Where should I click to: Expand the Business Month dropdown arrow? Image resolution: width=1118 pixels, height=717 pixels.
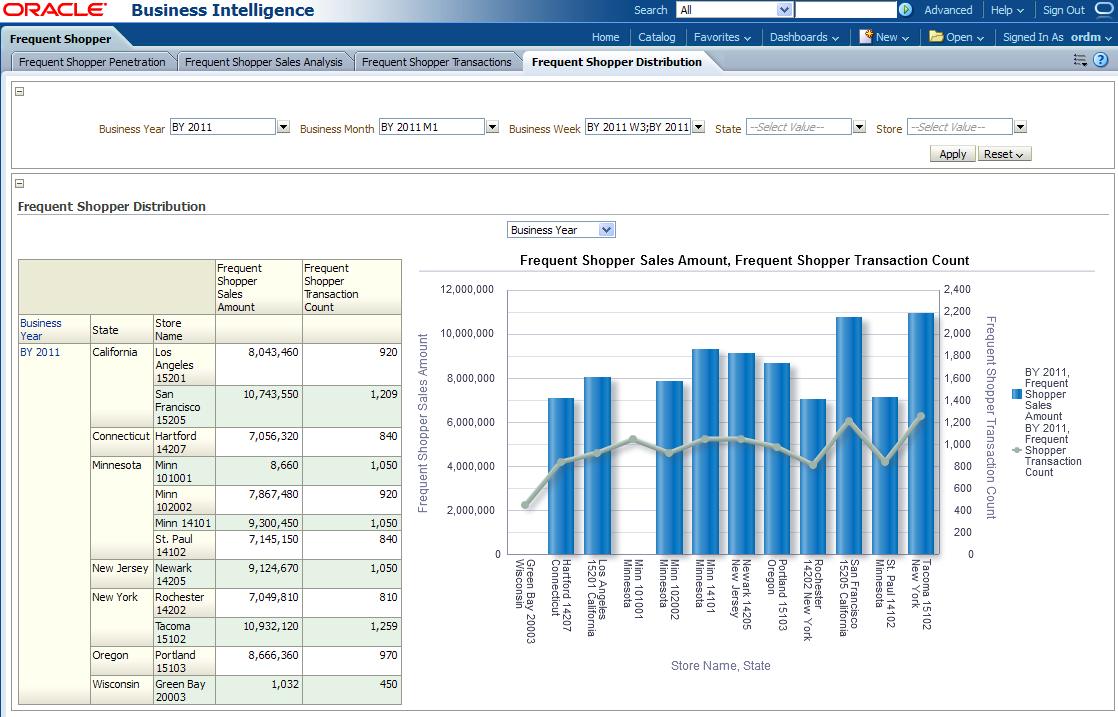coord(492,127)
